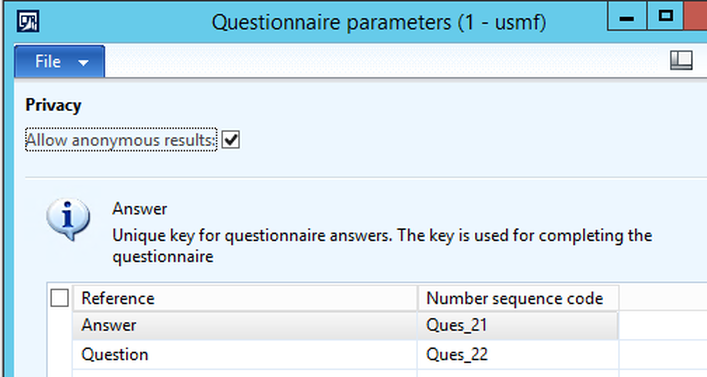Screen dimensions: 707x377
Task: Select the Answer reference row
Action: click(245, 325)
